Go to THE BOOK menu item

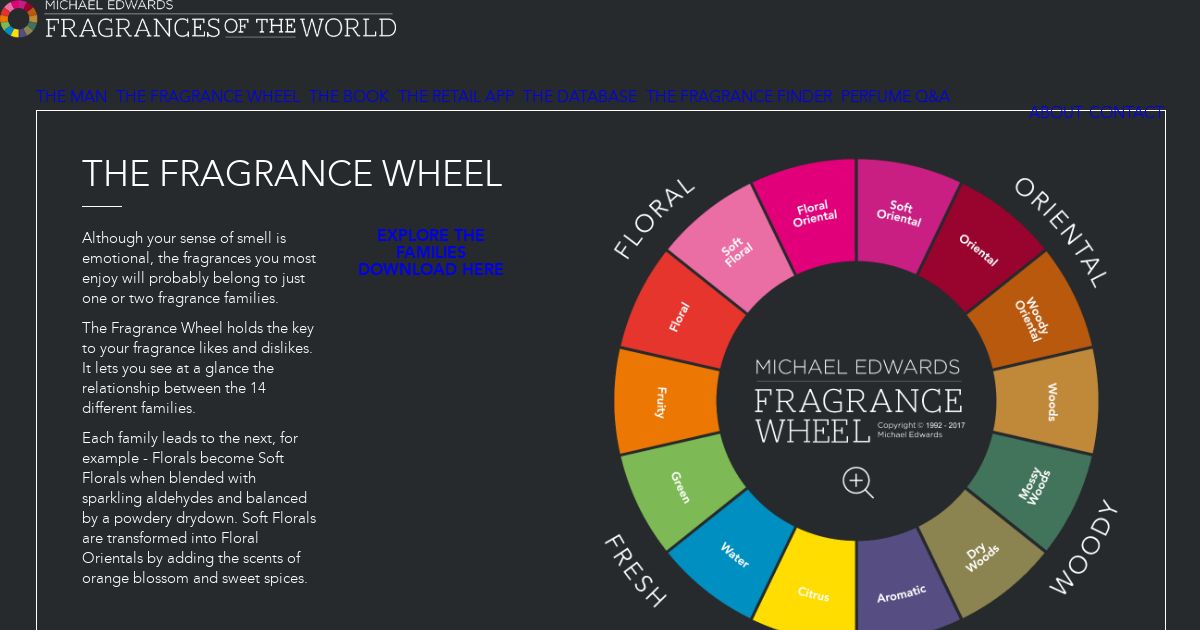tap(349, 97)
